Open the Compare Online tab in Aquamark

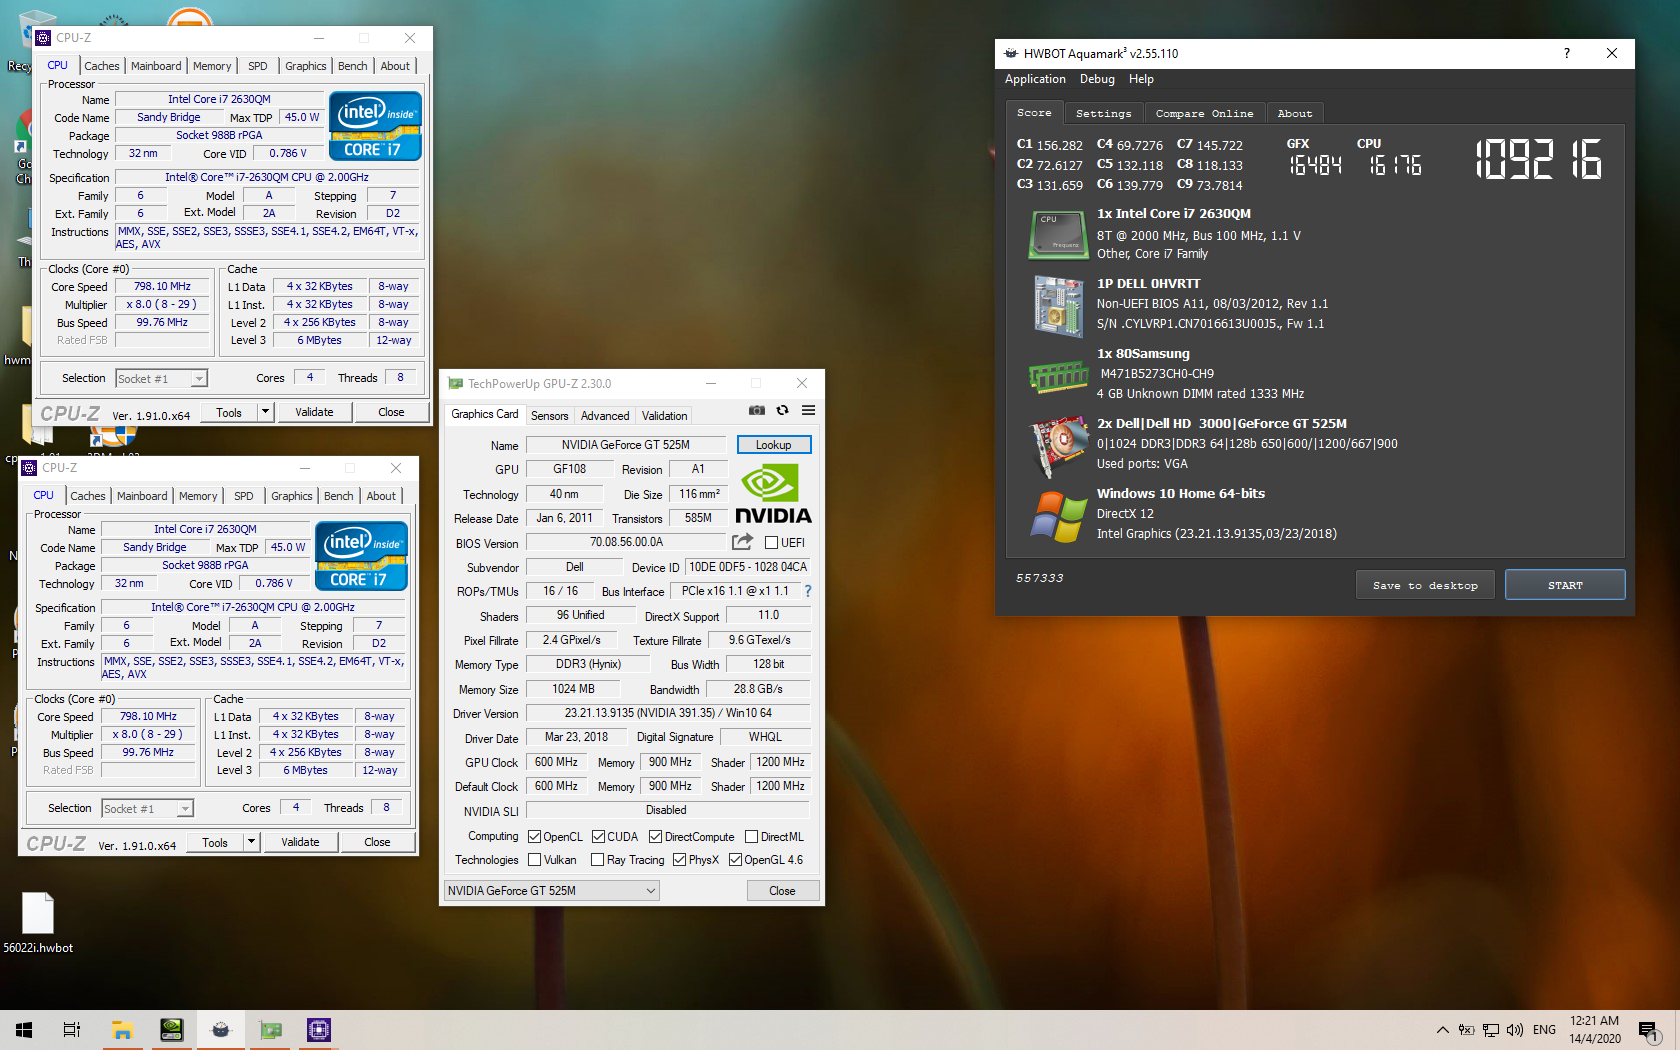pos(1204,113)
